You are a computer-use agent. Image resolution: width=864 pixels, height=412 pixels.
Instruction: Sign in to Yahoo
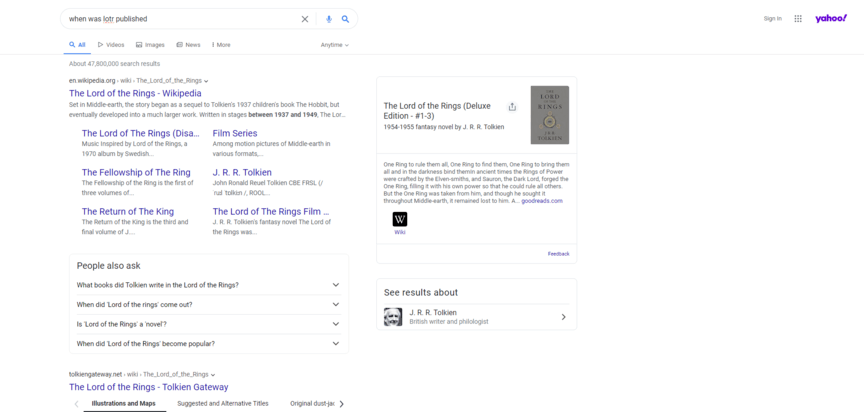pyautogui.click(x=773, y=19)
